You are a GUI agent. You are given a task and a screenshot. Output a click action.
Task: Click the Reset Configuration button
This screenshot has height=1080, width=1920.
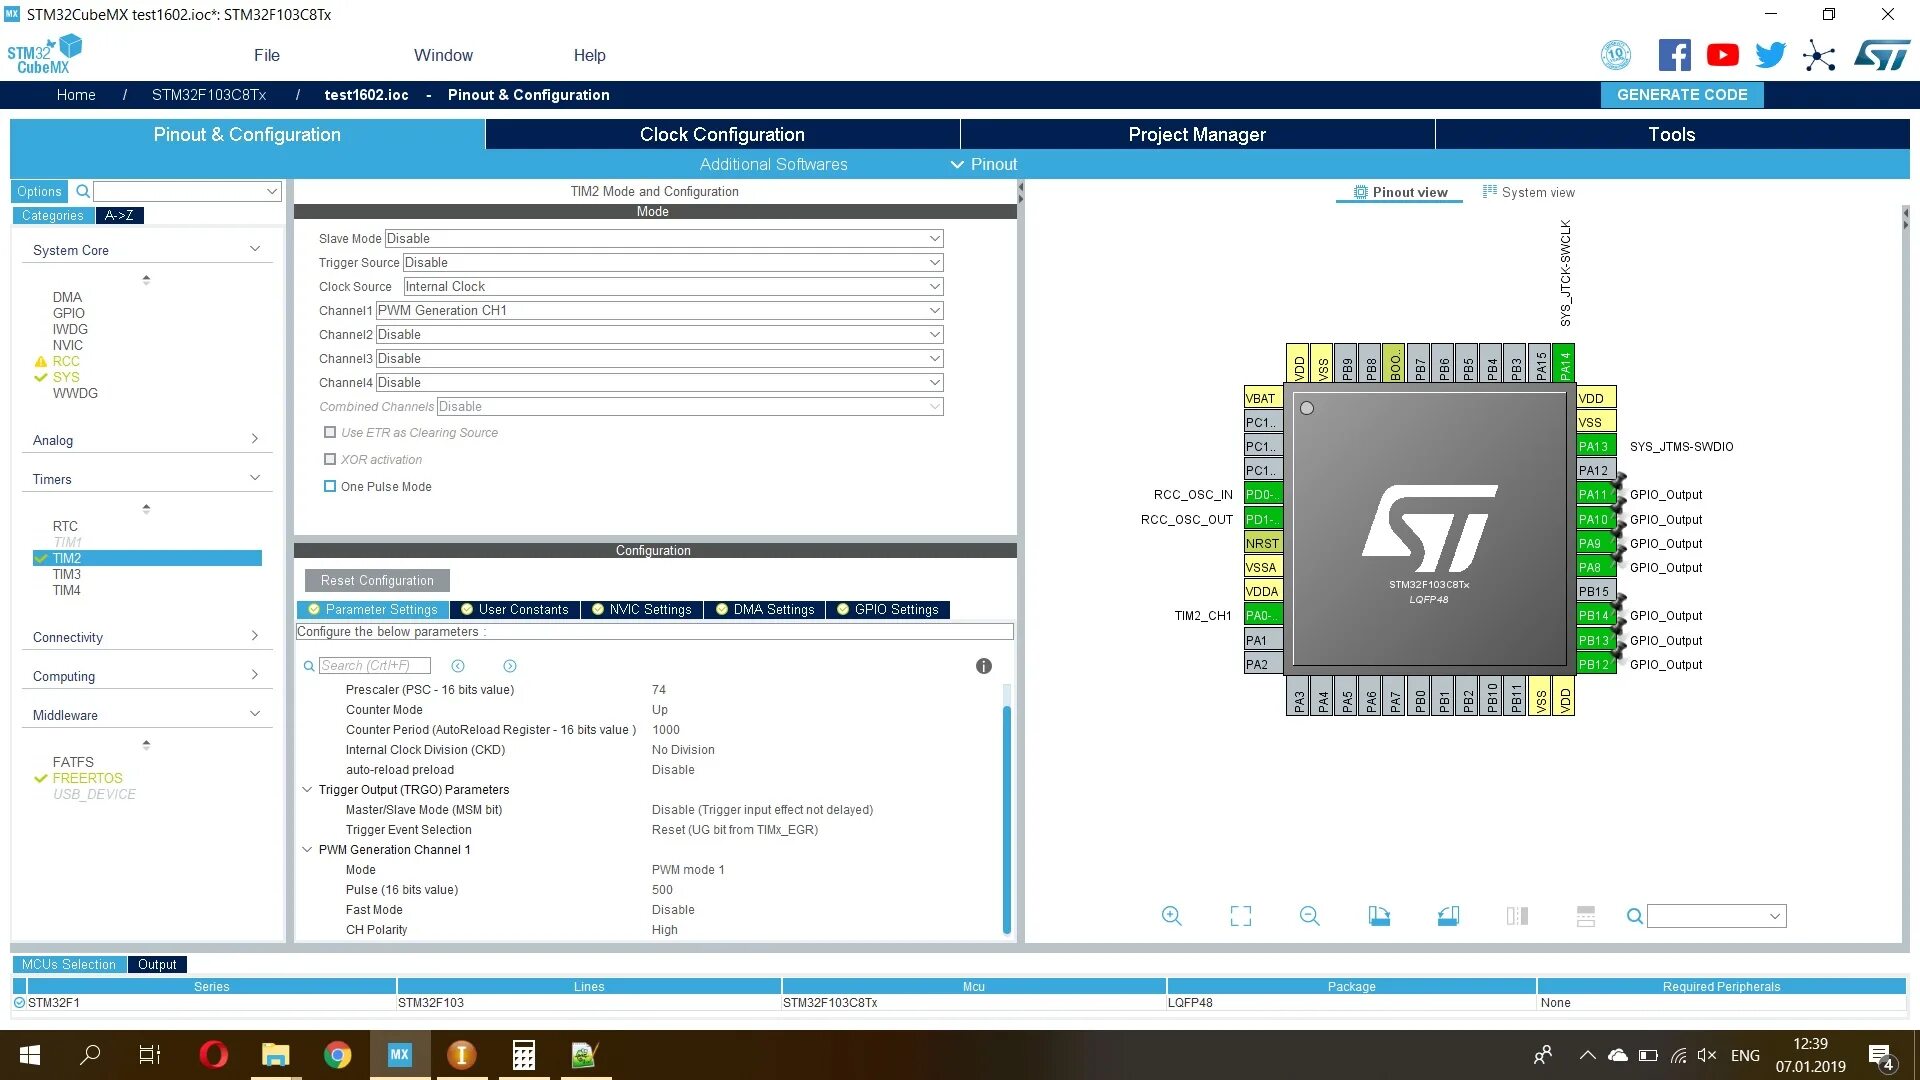tap(377, 581)
